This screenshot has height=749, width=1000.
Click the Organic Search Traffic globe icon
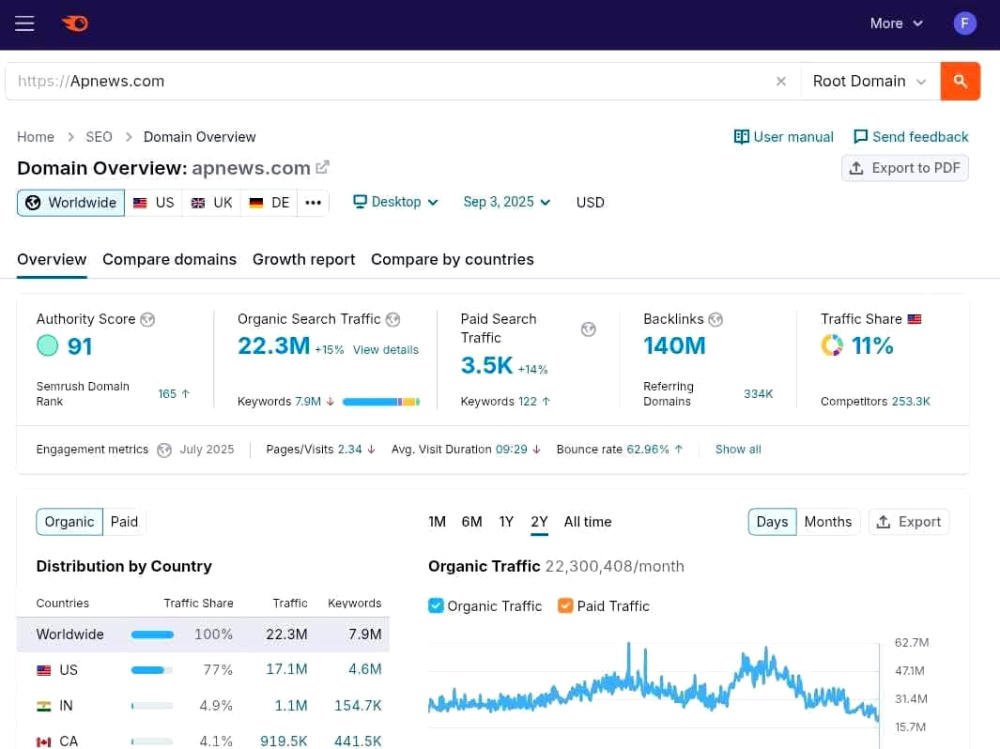(x=393, y=319)
